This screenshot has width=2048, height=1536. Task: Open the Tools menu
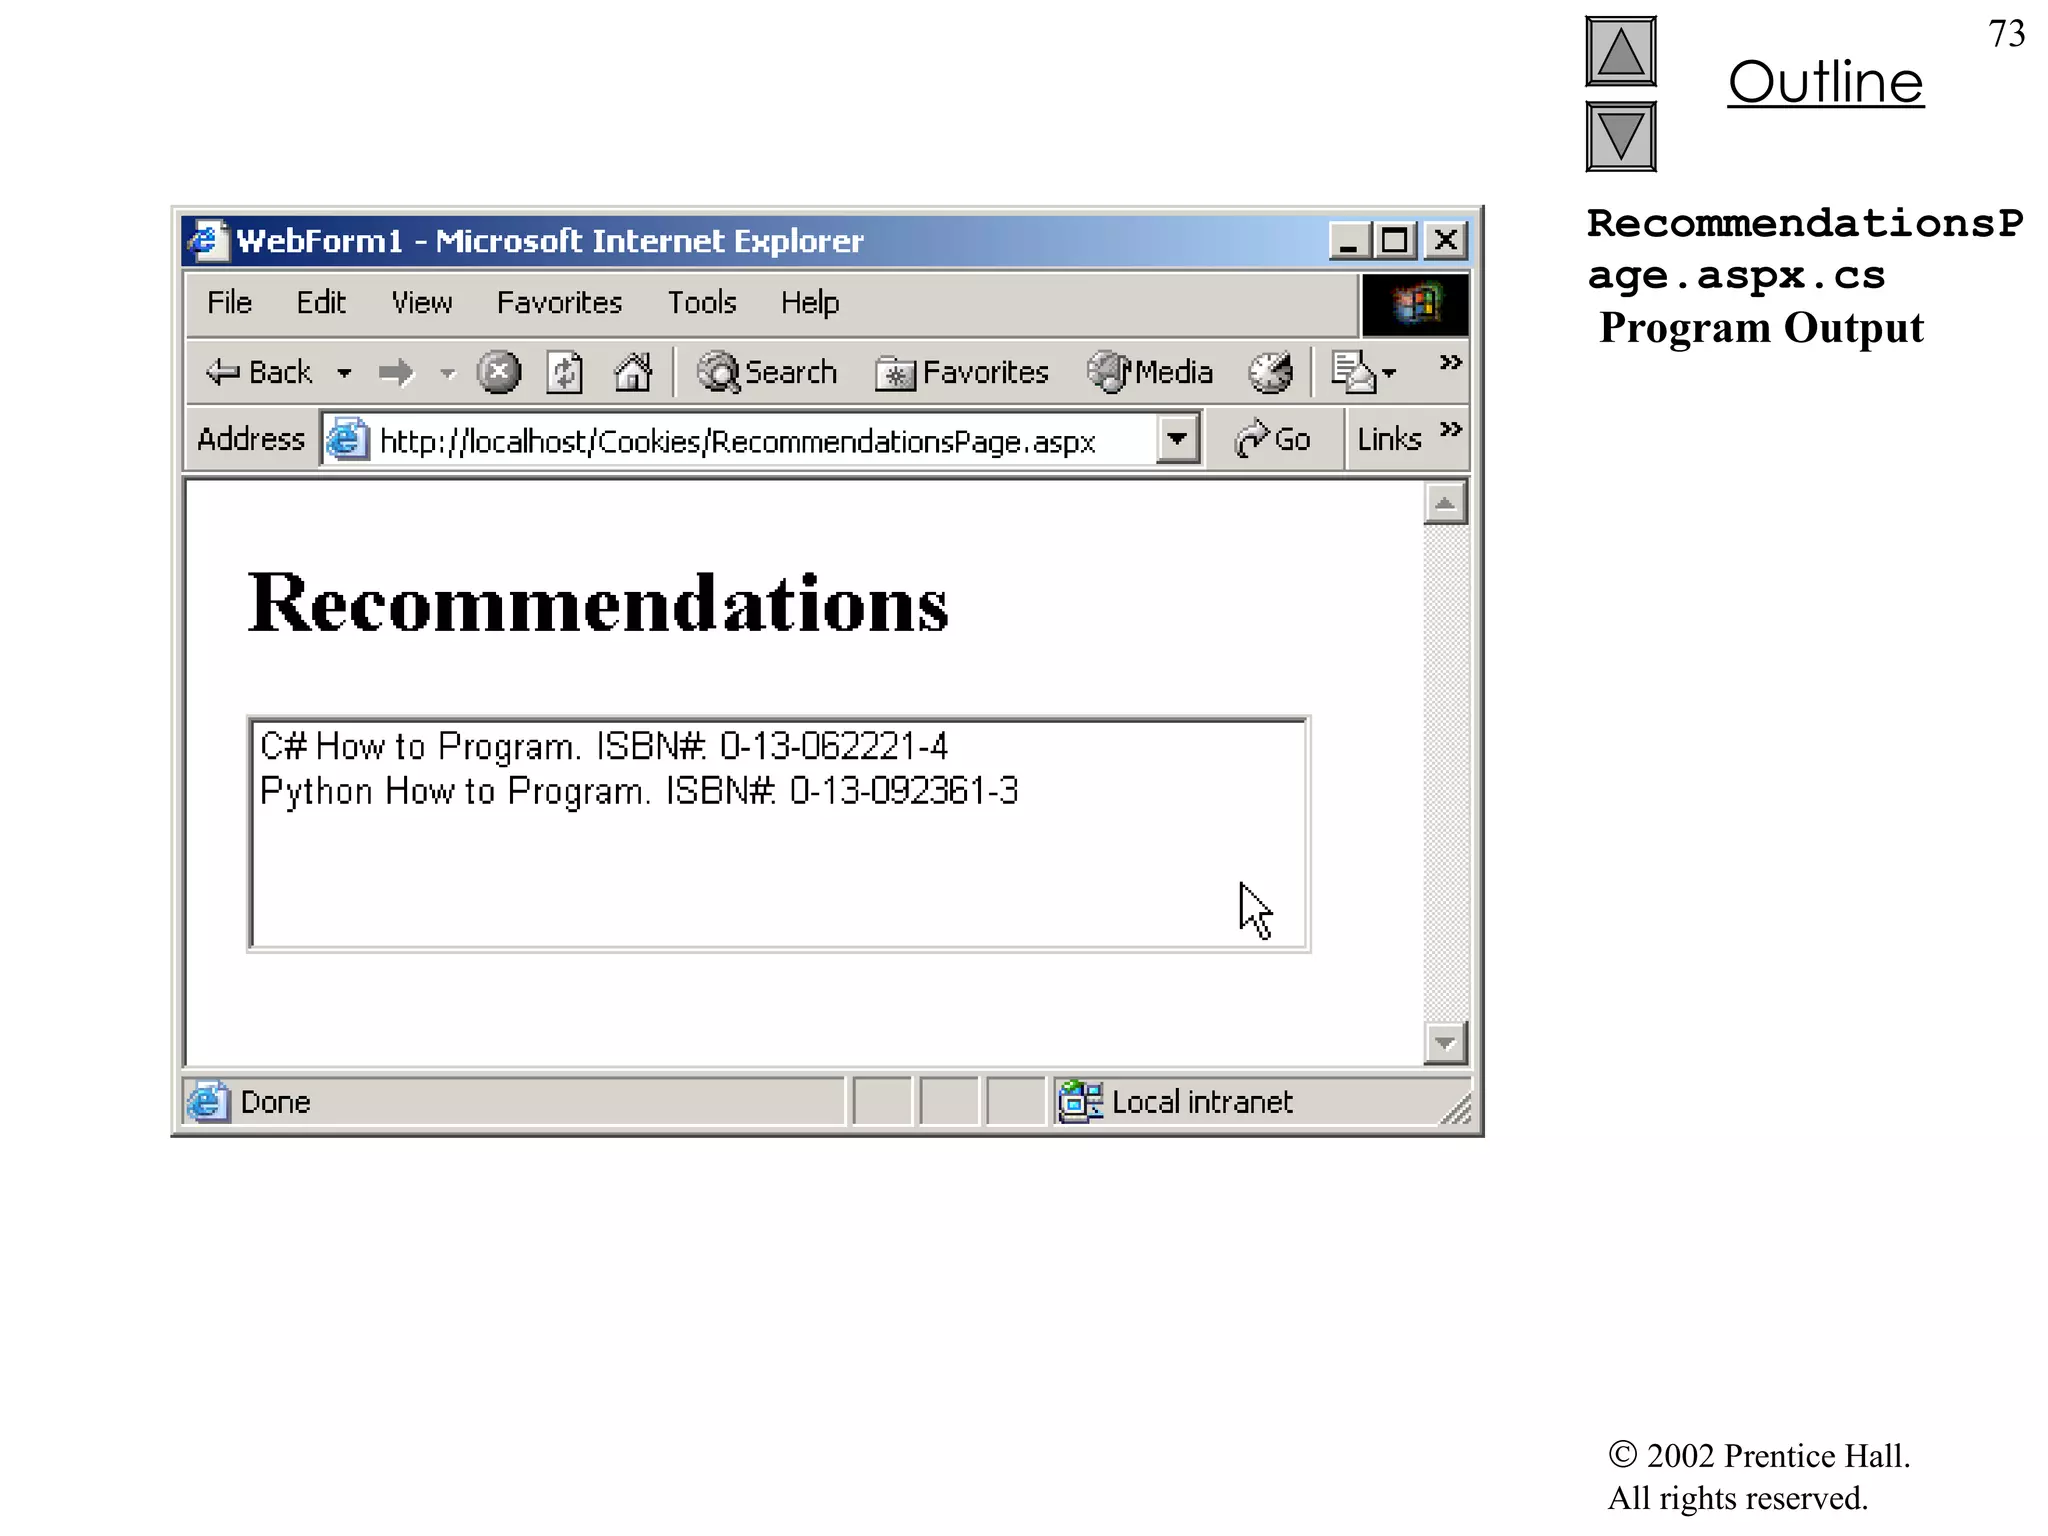702,302
